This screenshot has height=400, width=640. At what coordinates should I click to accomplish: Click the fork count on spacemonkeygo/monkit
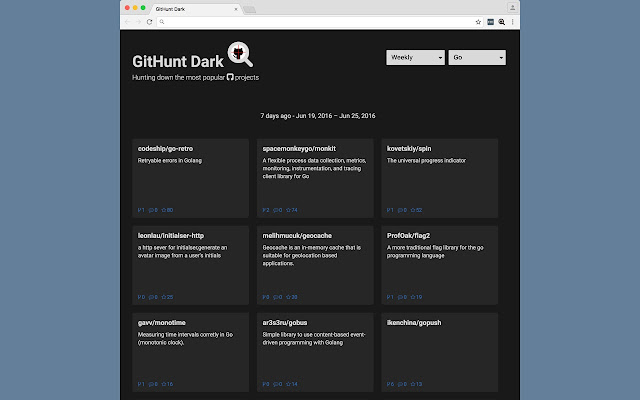(266, 210)
